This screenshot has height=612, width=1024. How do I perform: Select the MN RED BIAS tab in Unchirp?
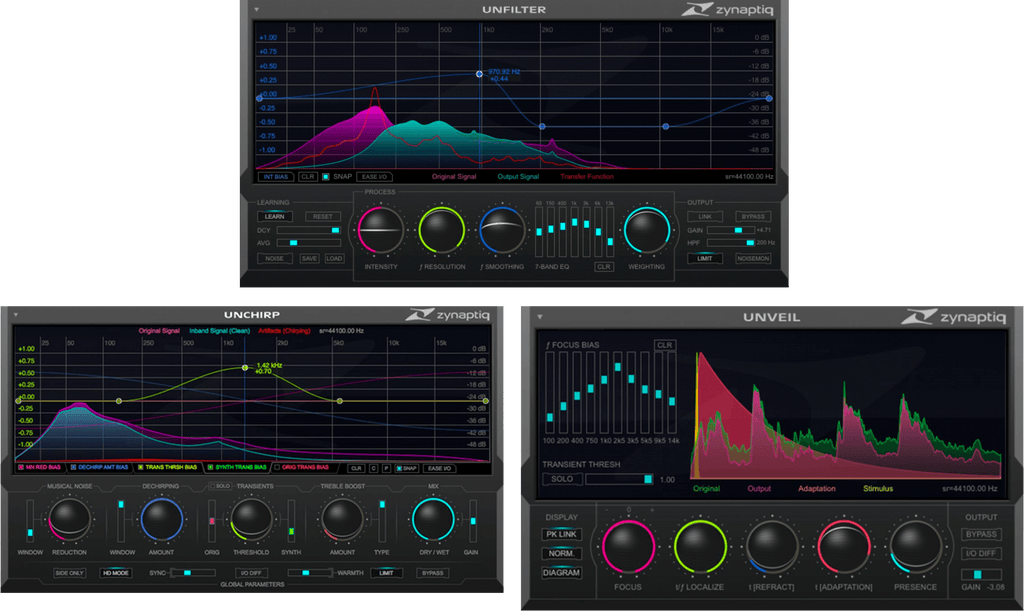coord(39,468)
